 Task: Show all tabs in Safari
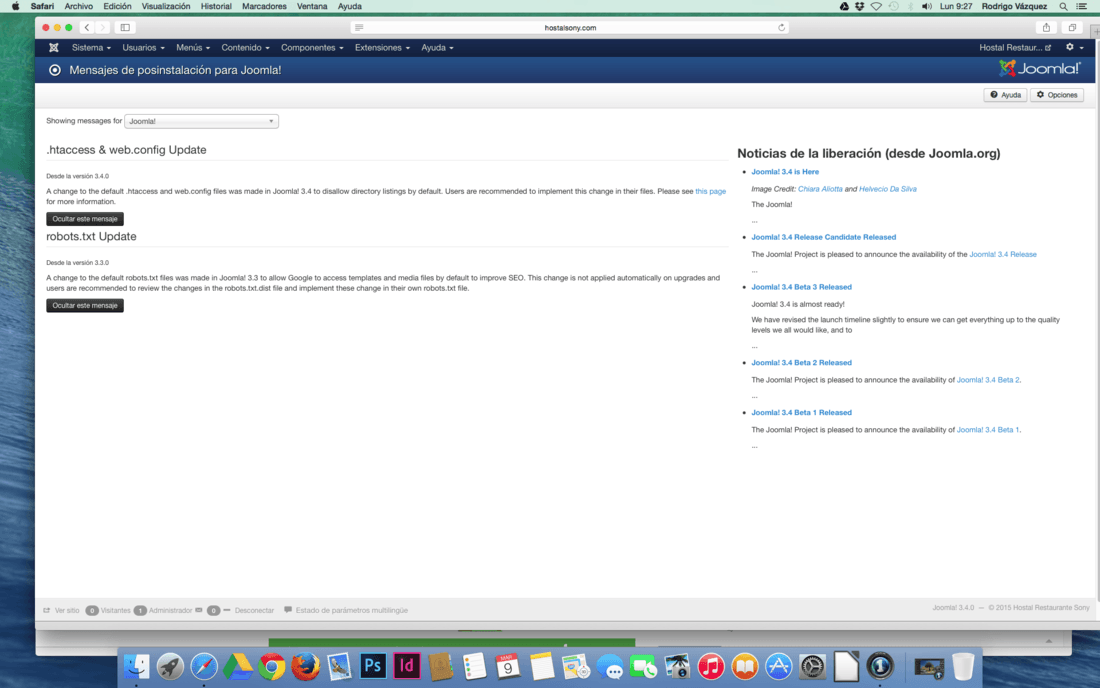1072,27
